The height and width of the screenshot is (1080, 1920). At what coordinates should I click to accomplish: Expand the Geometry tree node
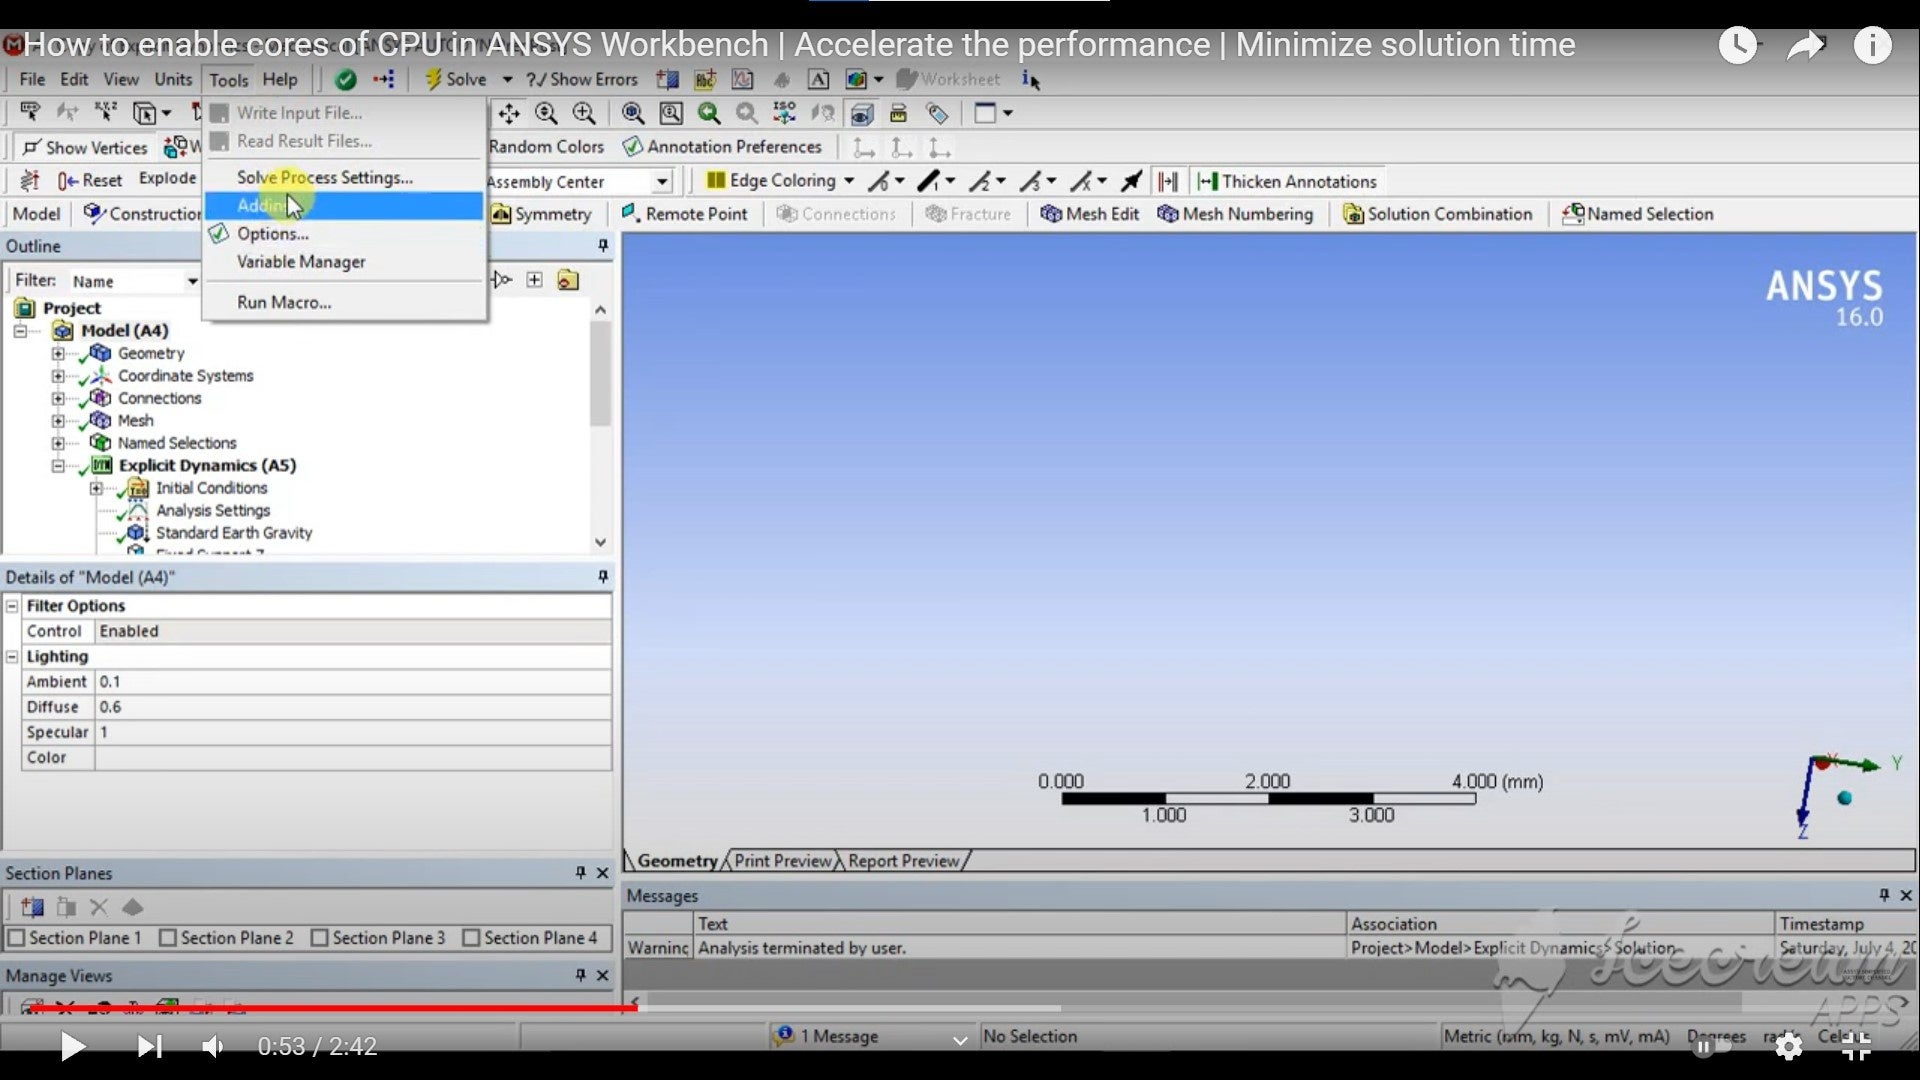[58, 354]
